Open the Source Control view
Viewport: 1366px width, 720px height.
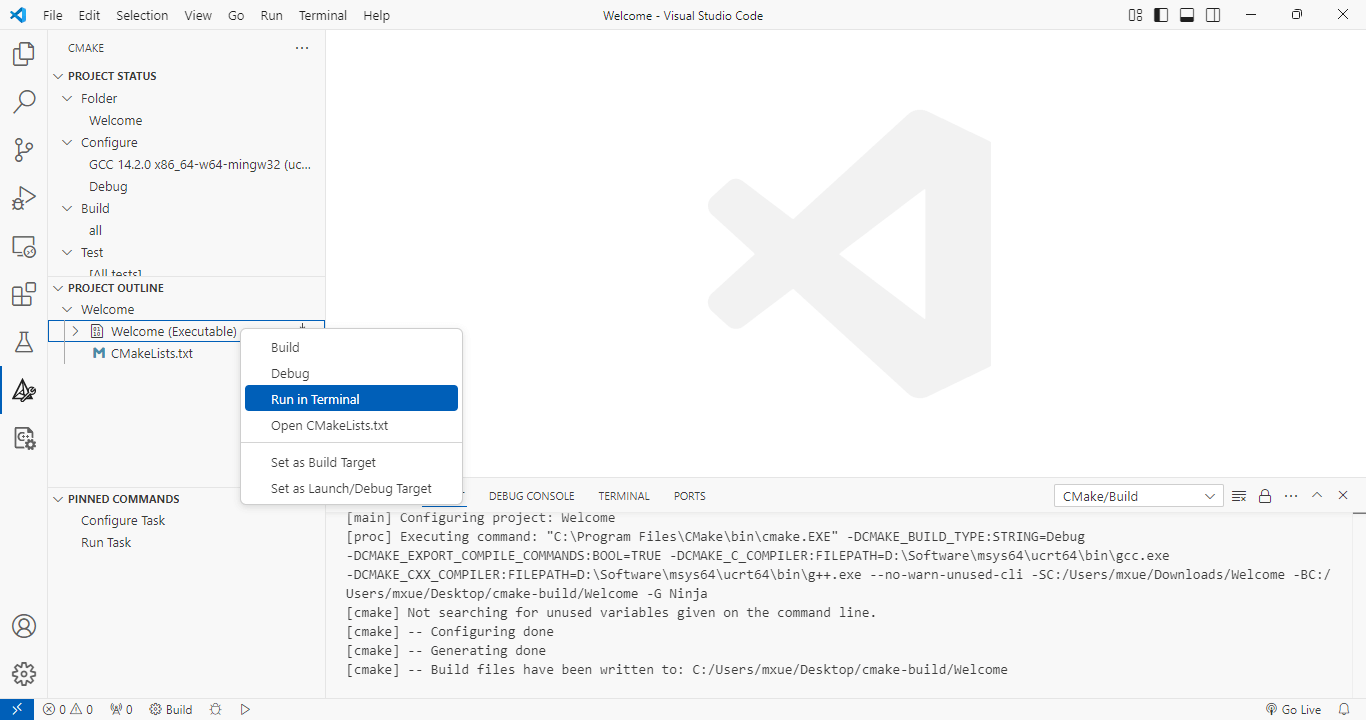point(23,150)
